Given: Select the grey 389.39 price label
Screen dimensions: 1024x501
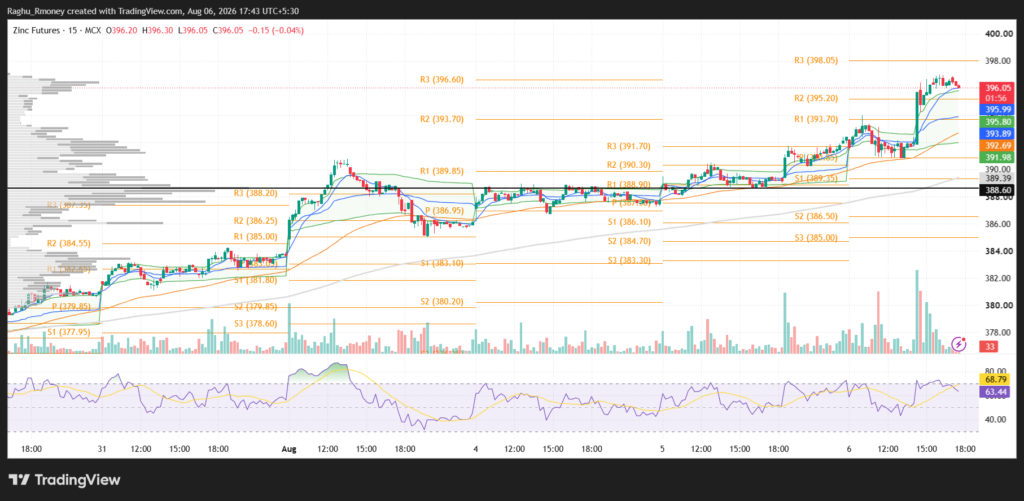Looking at the screenshot, I should click(998, 178).
